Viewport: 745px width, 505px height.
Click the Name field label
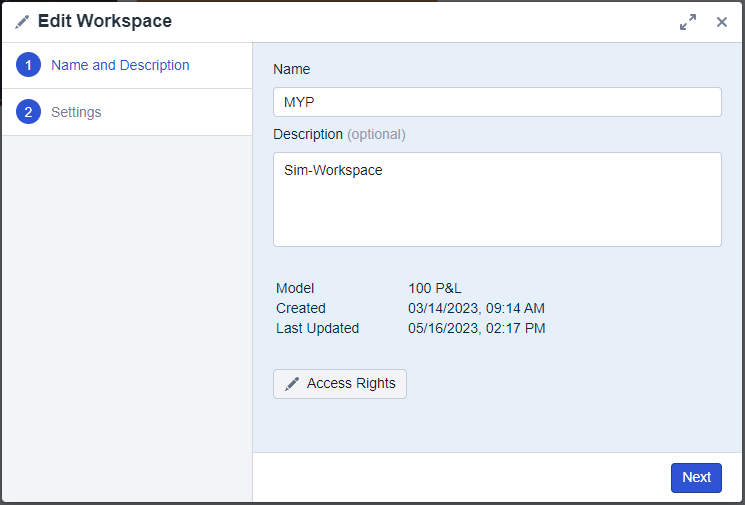292,70
